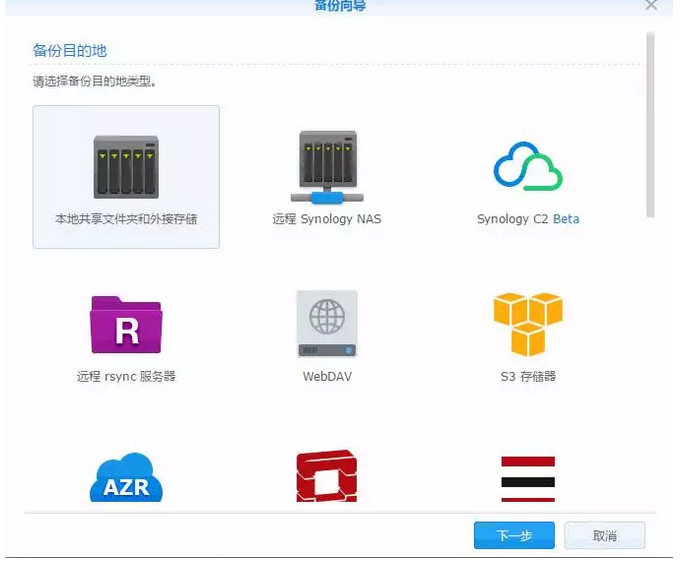Click the 远程 Synology NAS label
Viewport: 694px width, 568px height.
[327, 219]
